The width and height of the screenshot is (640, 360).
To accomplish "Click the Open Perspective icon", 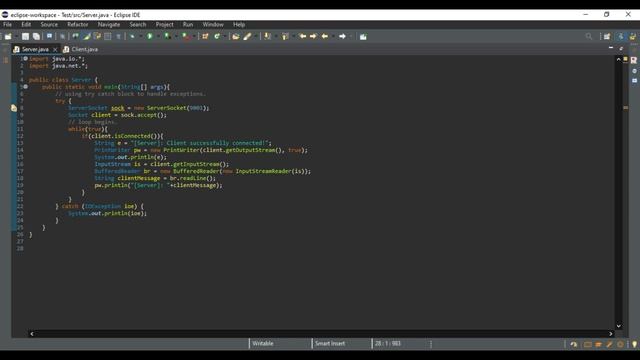I will (607, 37).
